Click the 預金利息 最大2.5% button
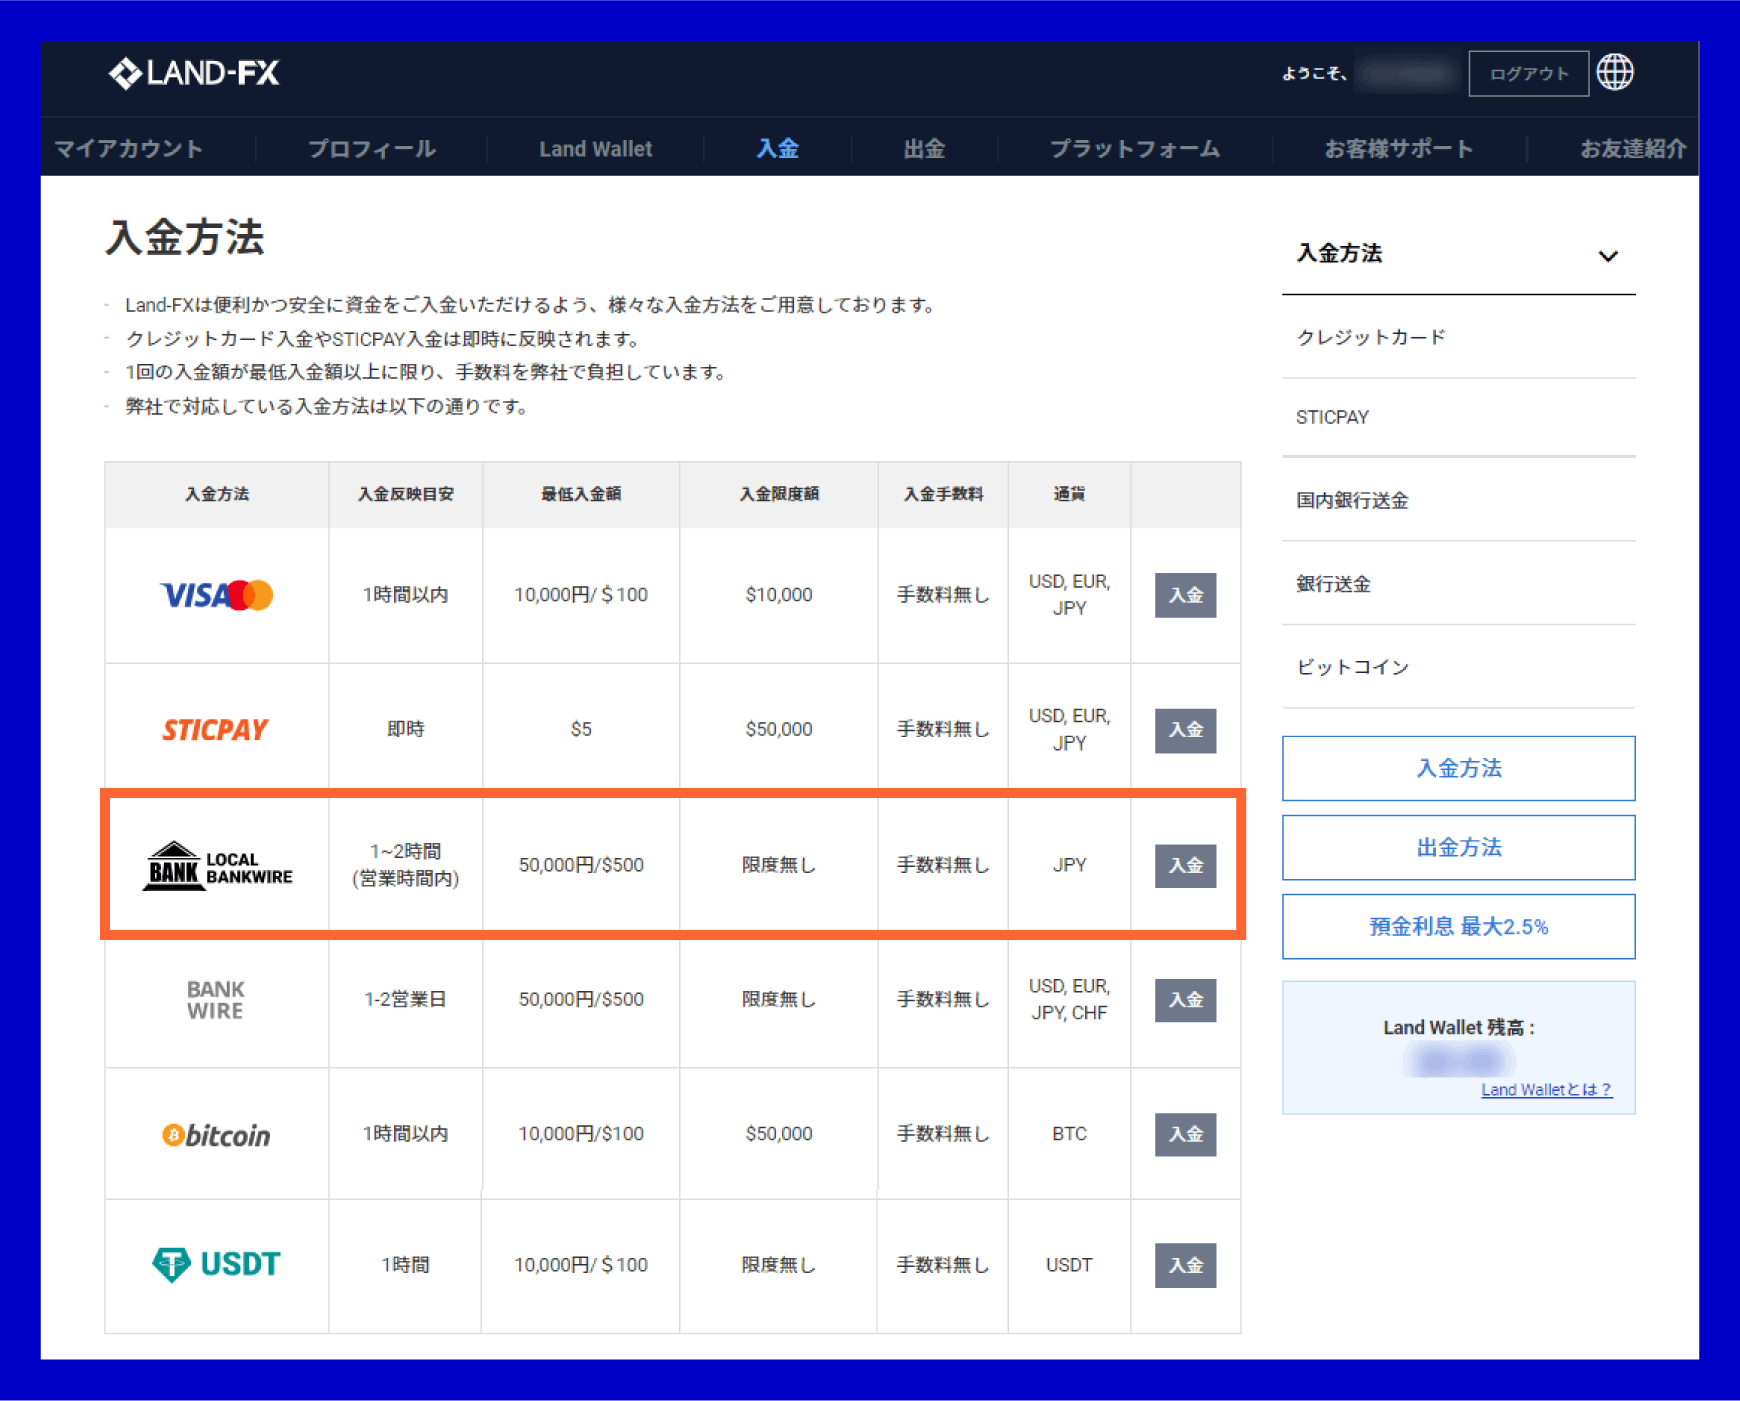The image size is (1740, 1401). pos(1459,927)
